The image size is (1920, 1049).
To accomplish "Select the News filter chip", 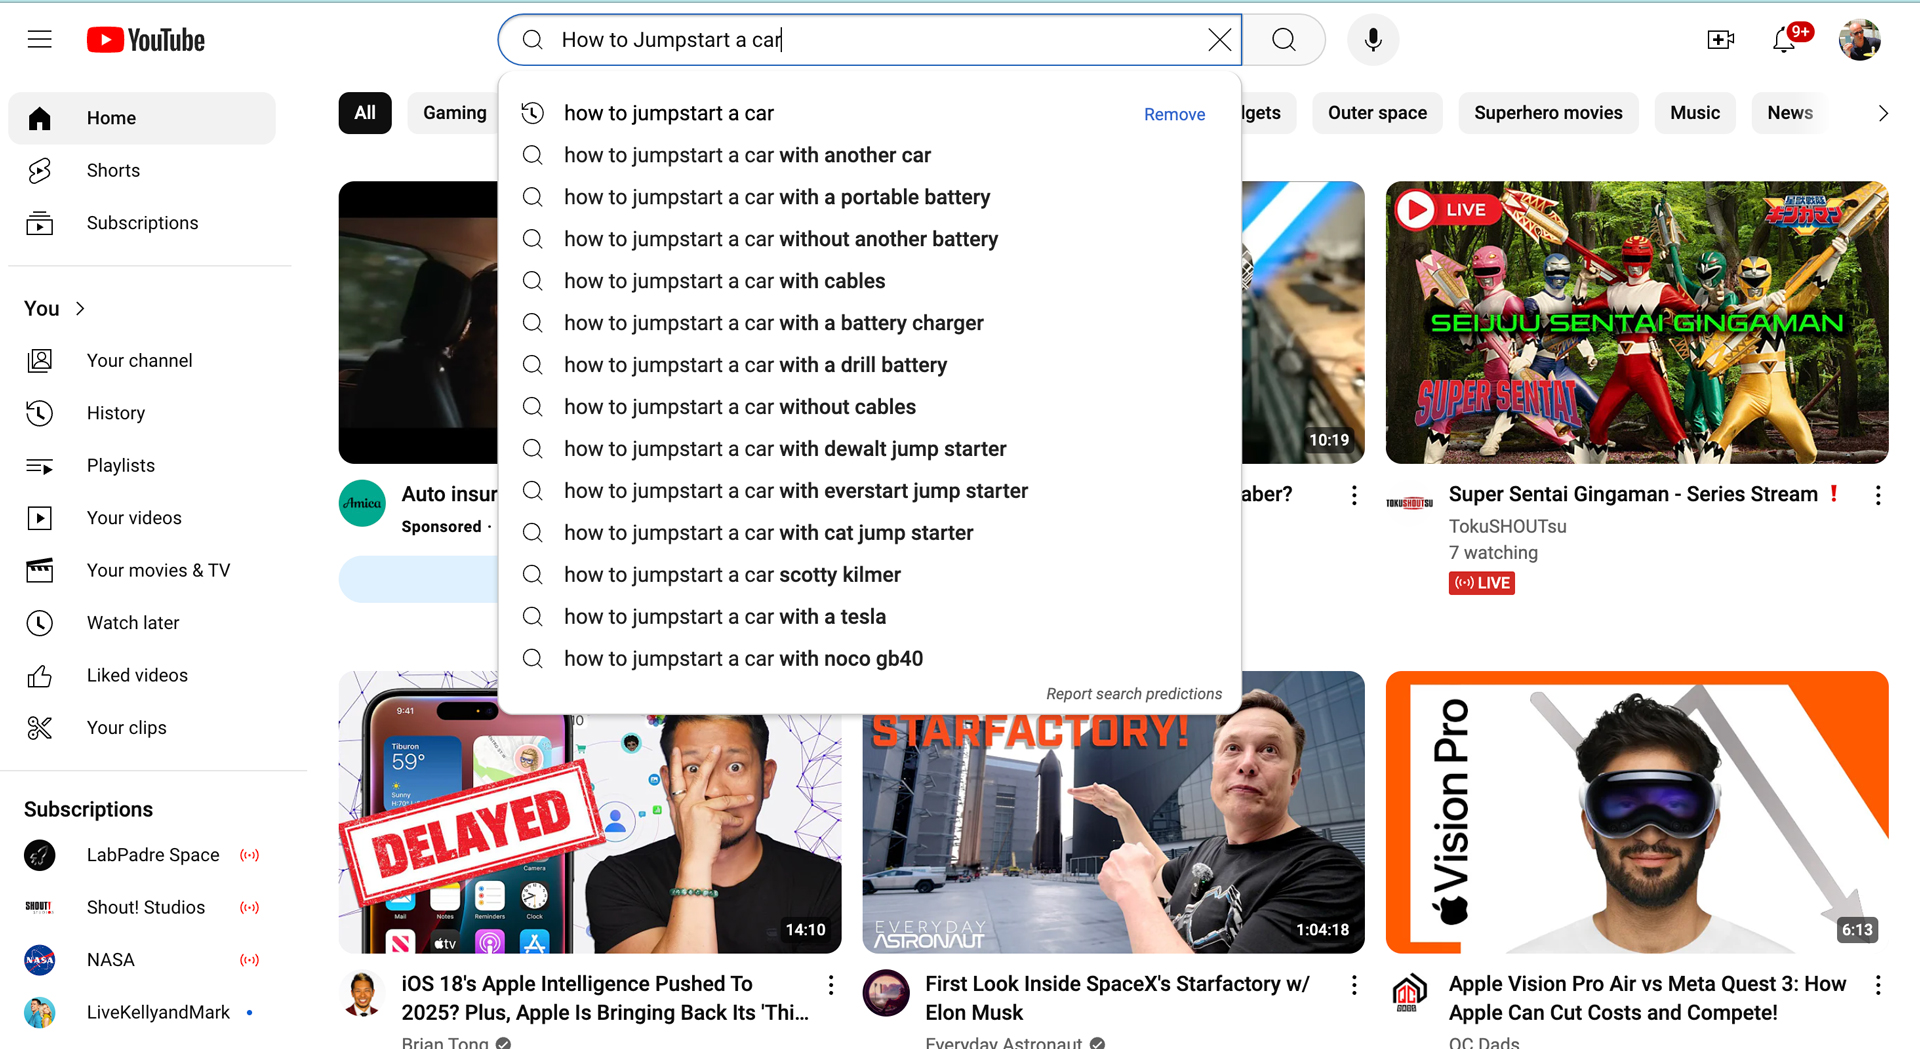I will pos(1789,113).
